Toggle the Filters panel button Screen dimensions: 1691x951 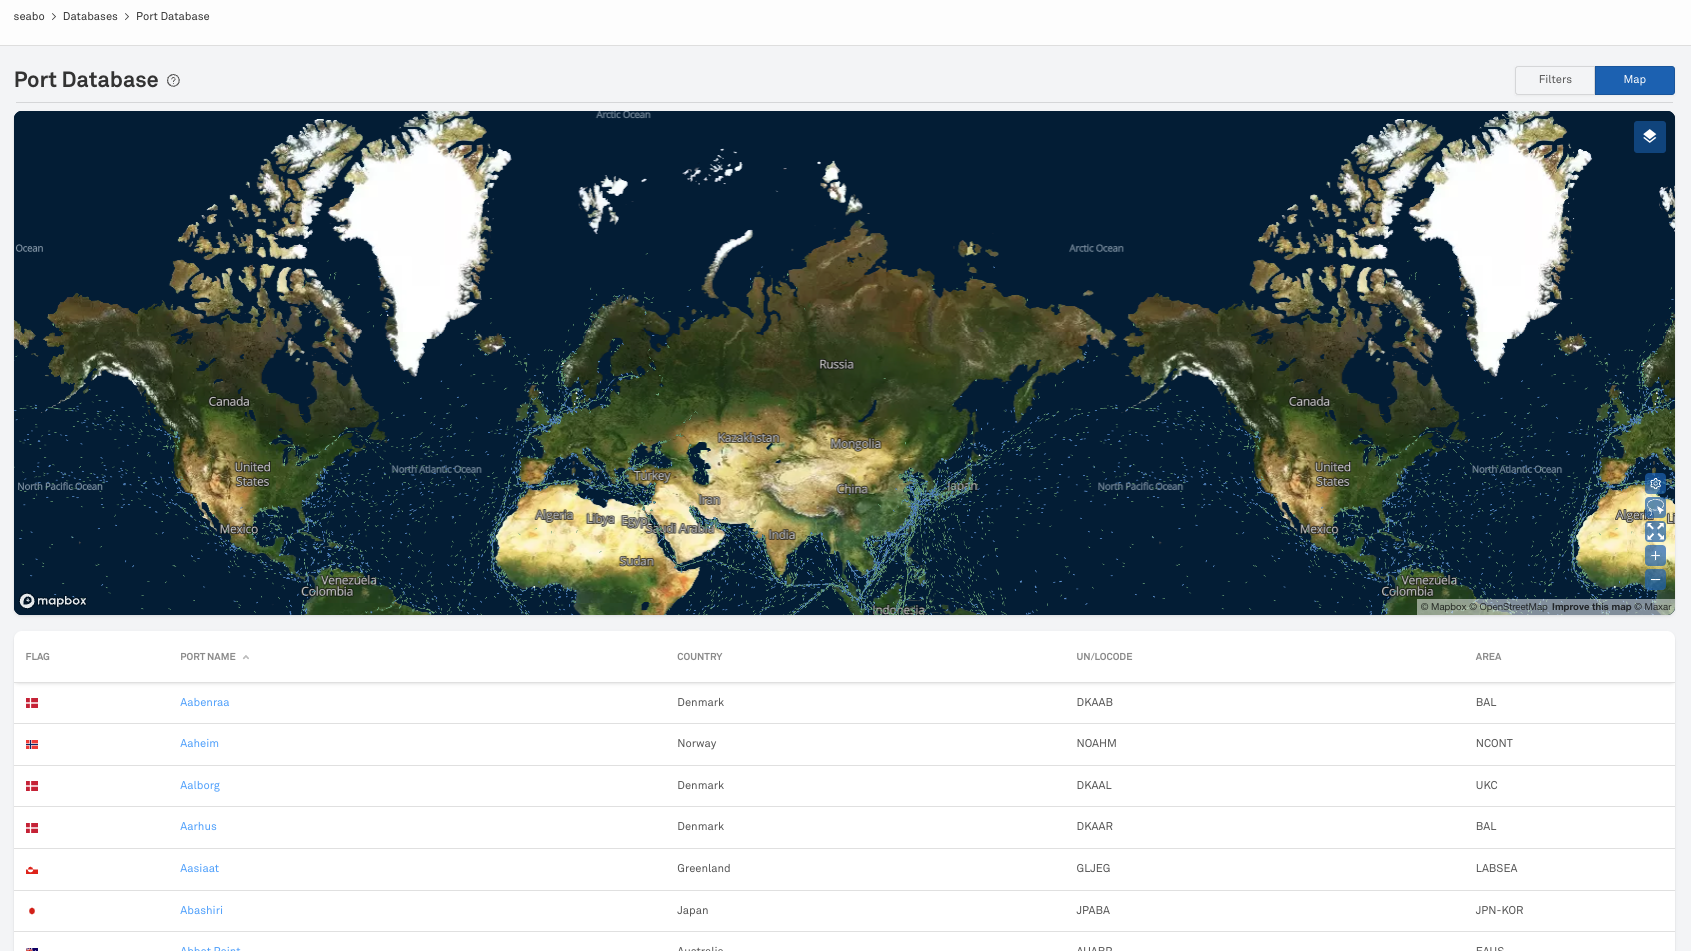(1554, 80)
